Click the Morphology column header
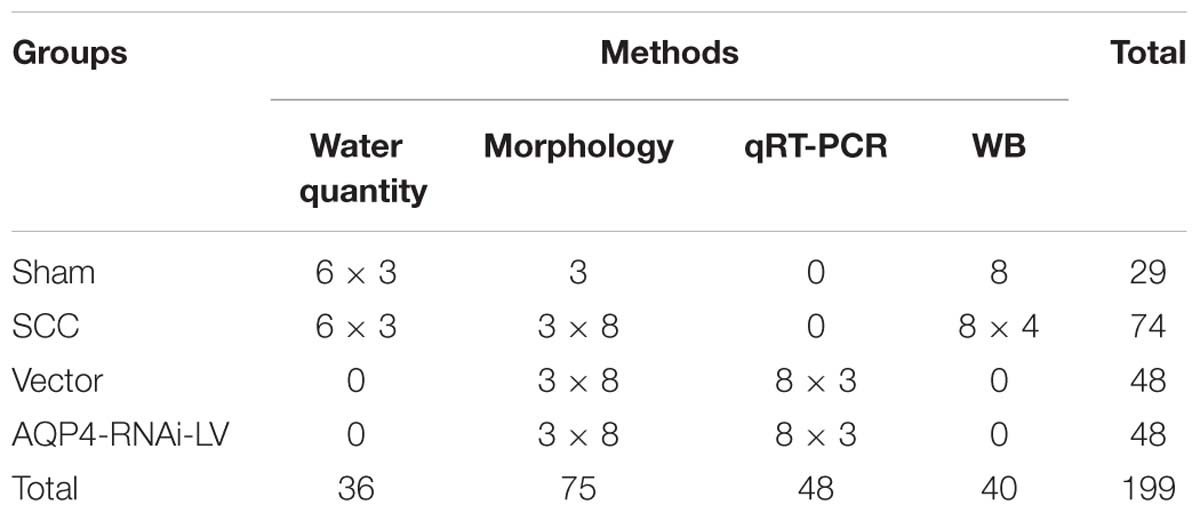 [x=579, y=147]
